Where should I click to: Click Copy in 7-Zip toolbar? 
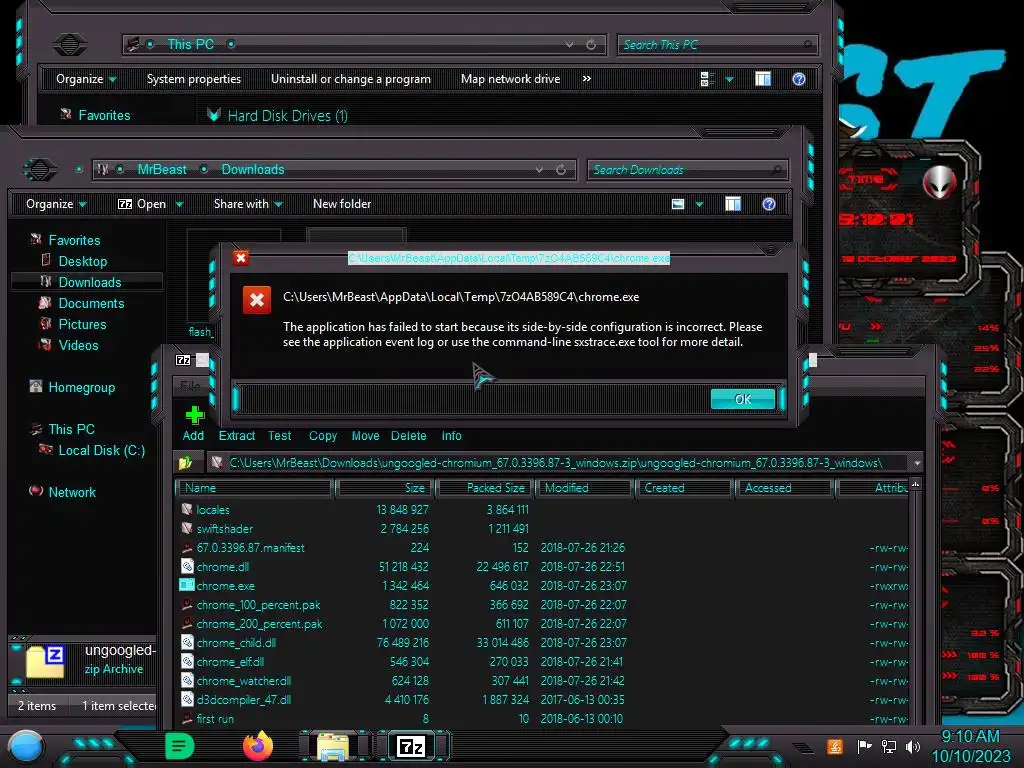pos(323,436)
